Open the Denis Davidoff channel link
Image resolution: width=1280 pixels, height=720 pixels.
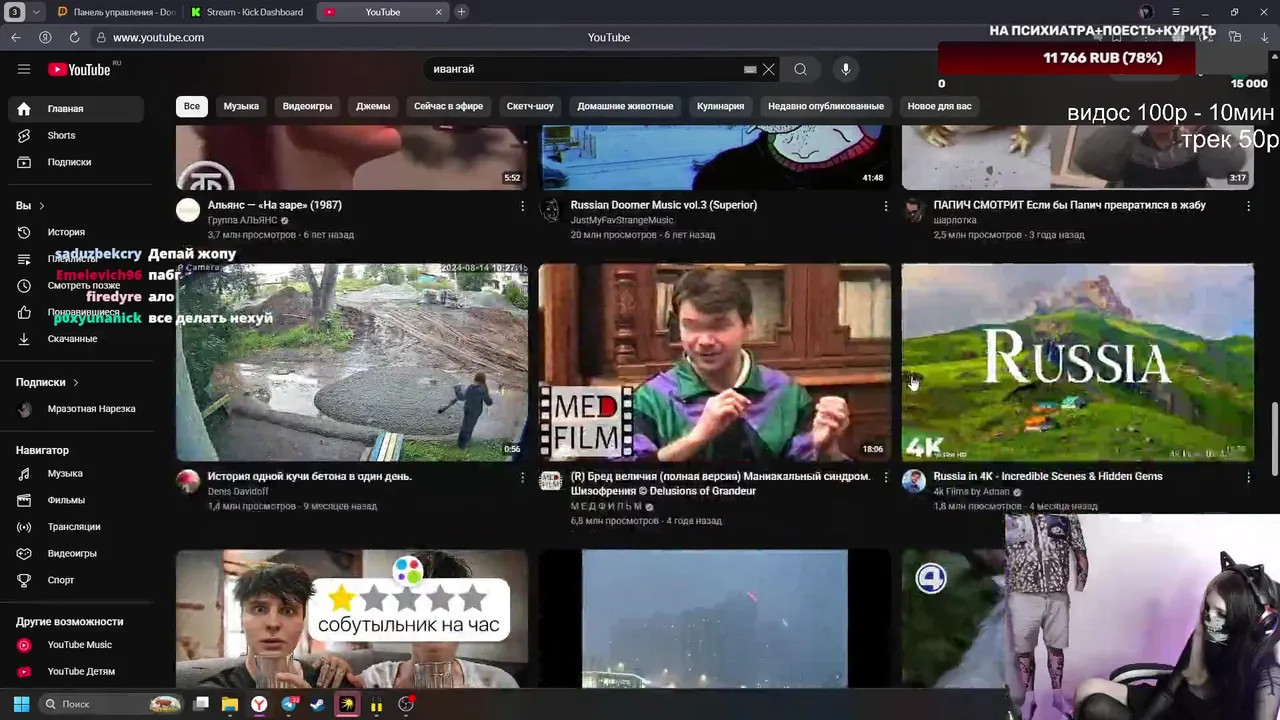point(238,491)
